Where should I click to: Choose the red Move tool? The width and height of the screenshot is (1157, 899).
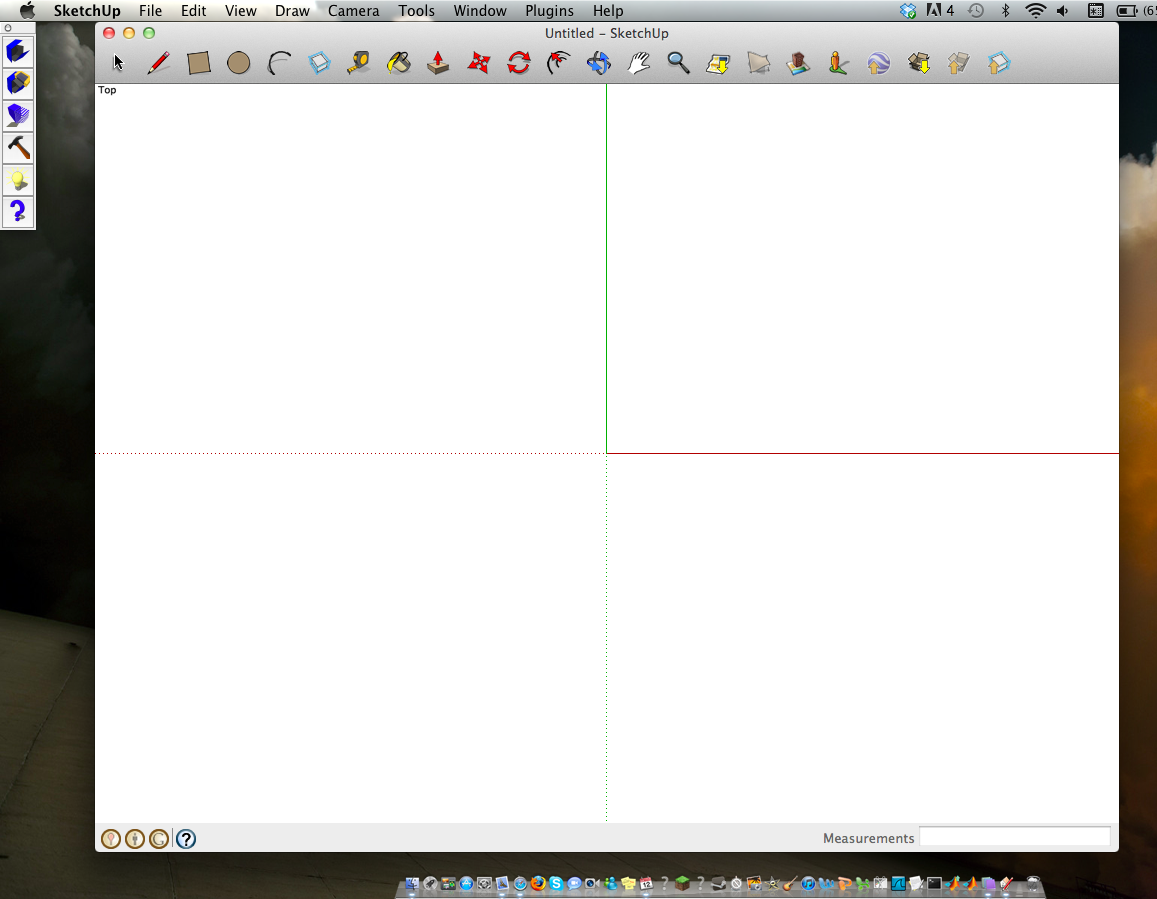coord(479,63)
